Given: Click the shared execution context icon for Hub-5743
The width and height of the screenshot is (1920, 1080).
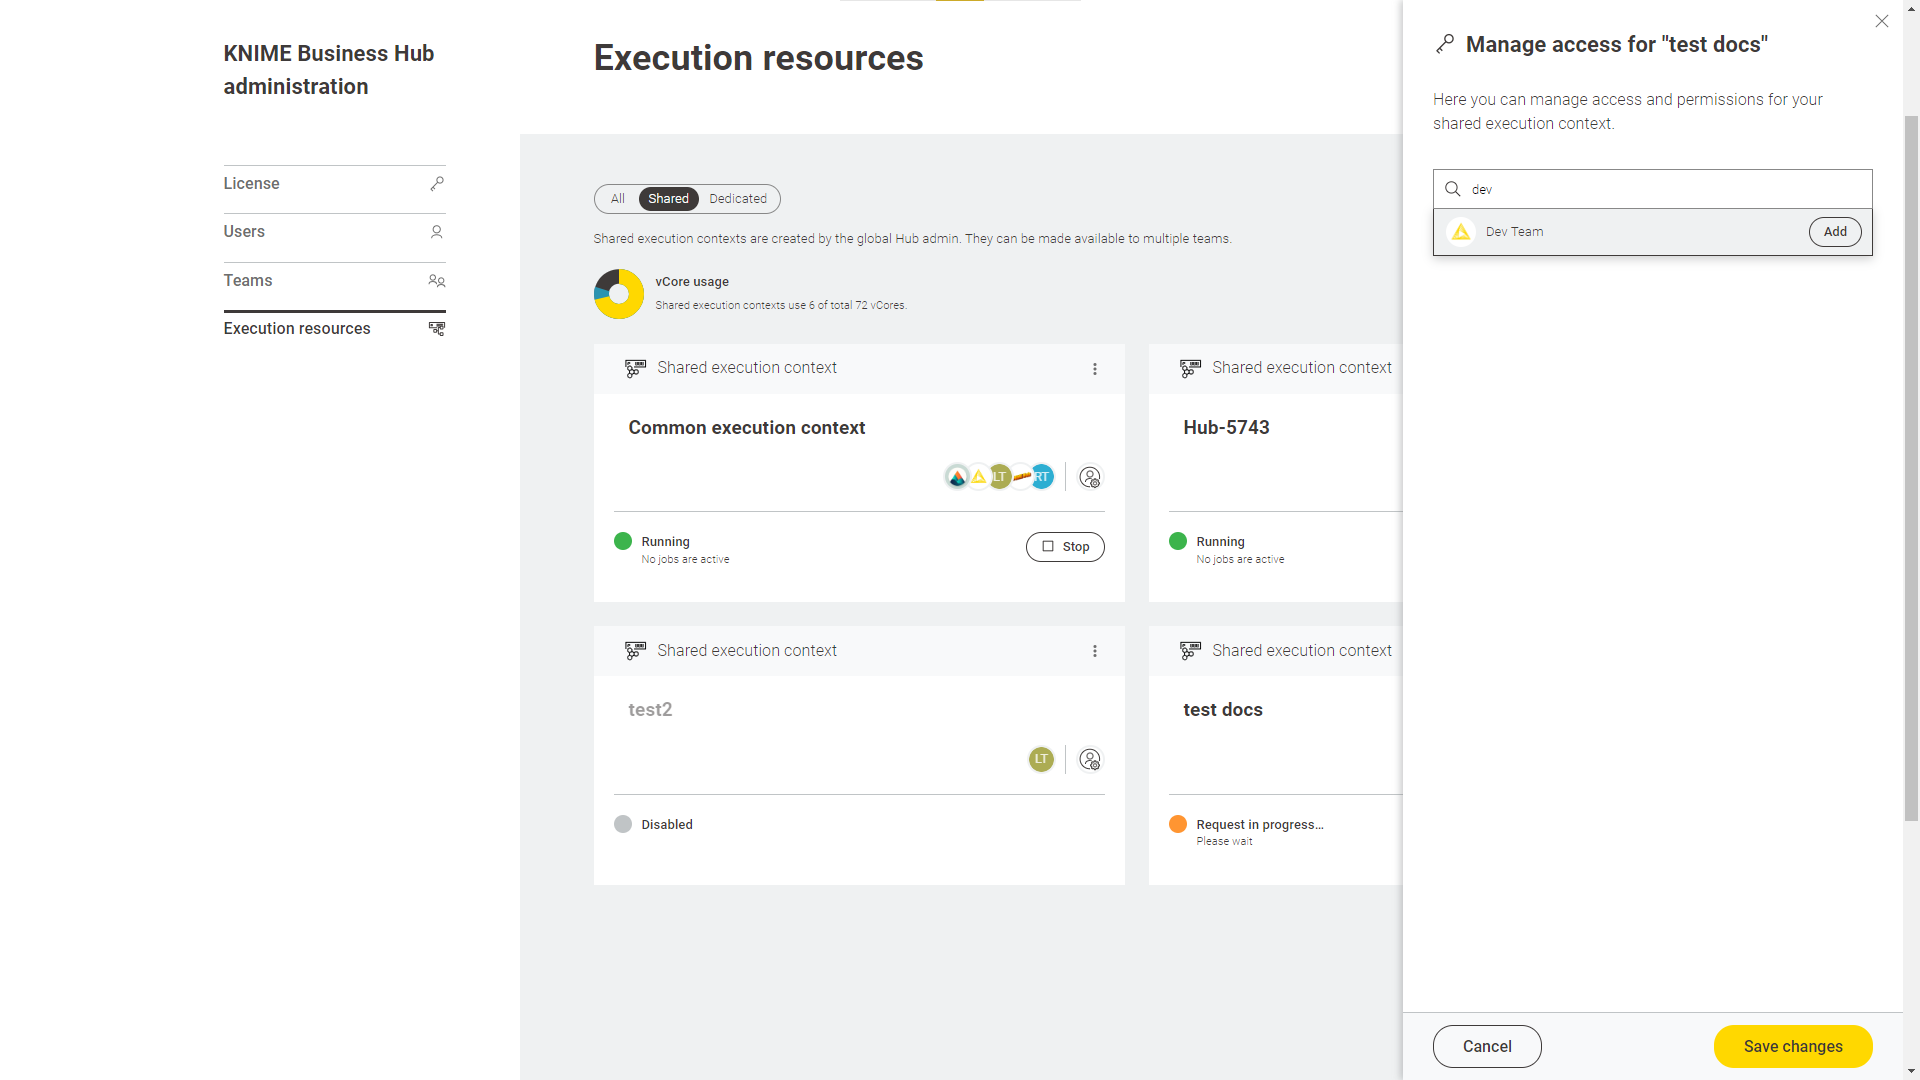Looking at the screenshot, I should [1189, 368].
